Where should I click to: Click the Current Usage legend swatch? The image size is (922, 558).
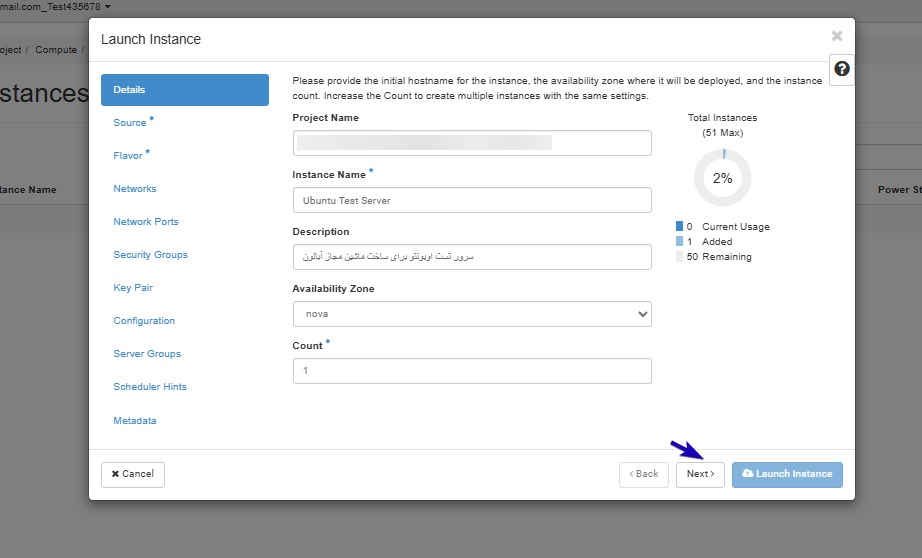pos(679,226)
